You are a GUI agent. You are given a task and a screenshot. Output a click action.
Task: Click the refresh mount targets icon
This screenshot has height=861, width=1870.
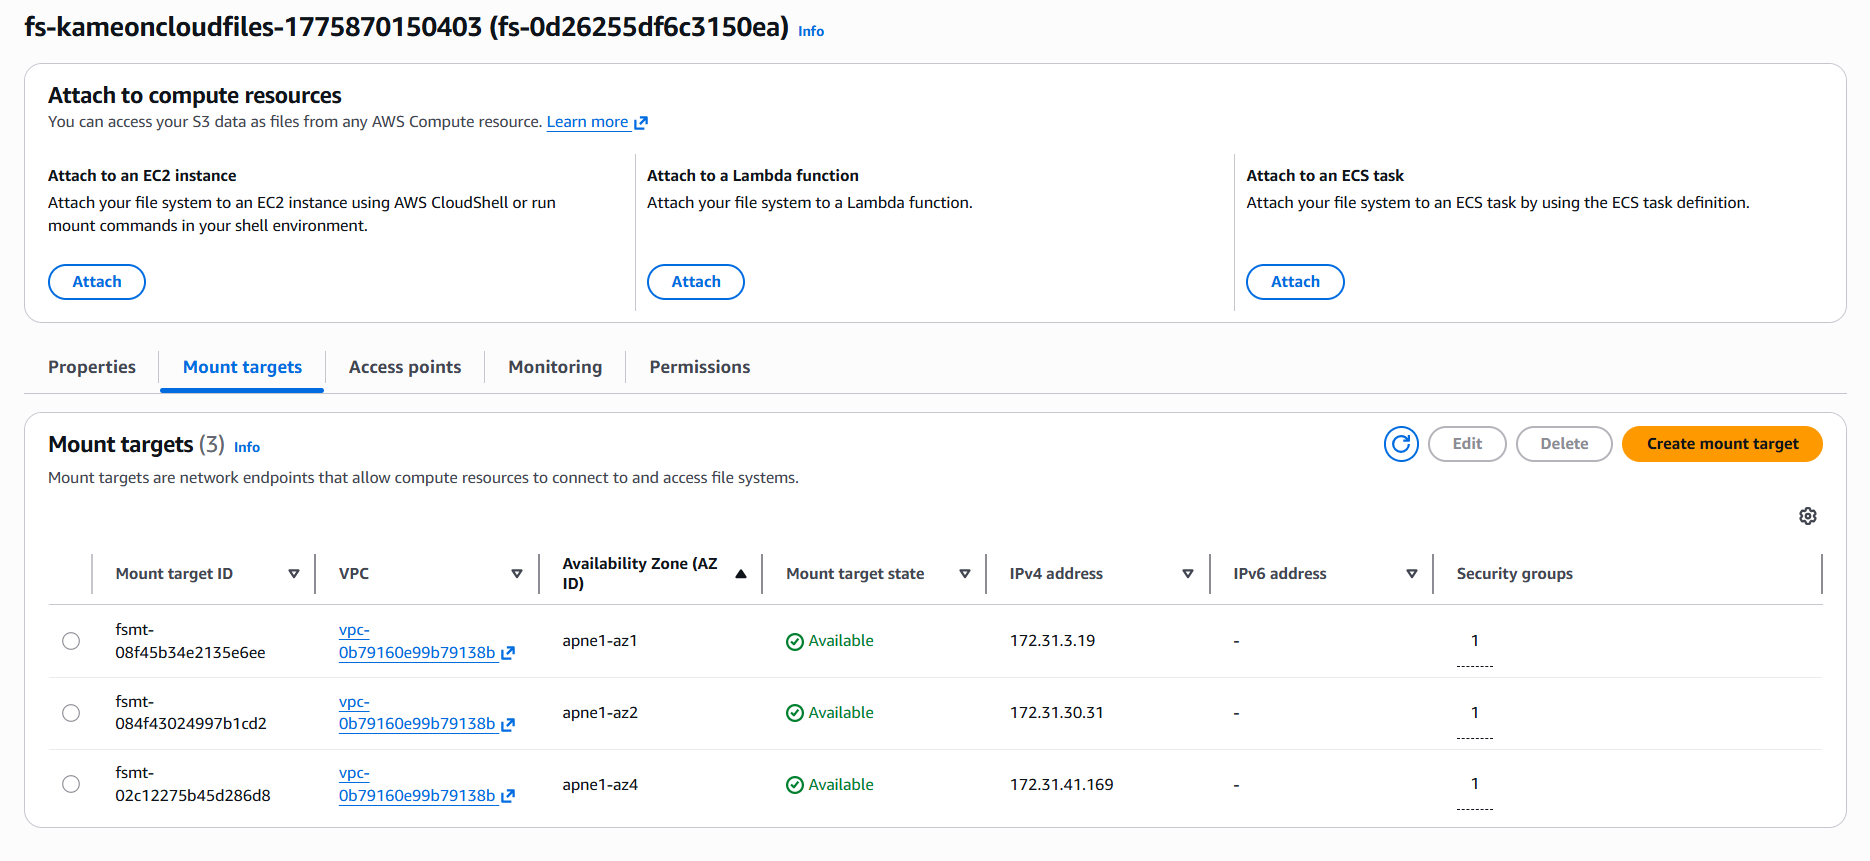(1401, 444)
